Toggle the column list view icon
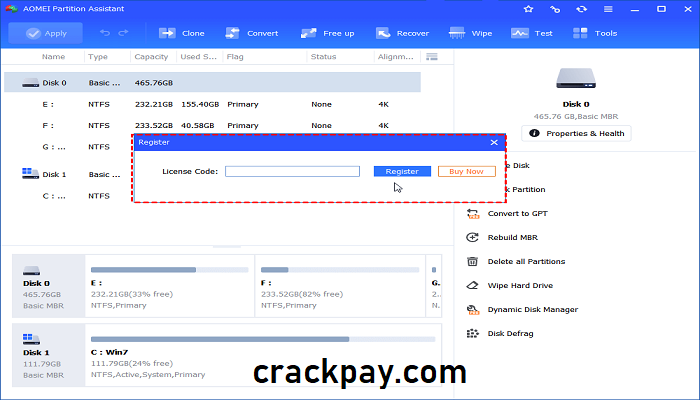 pos(432,57)
